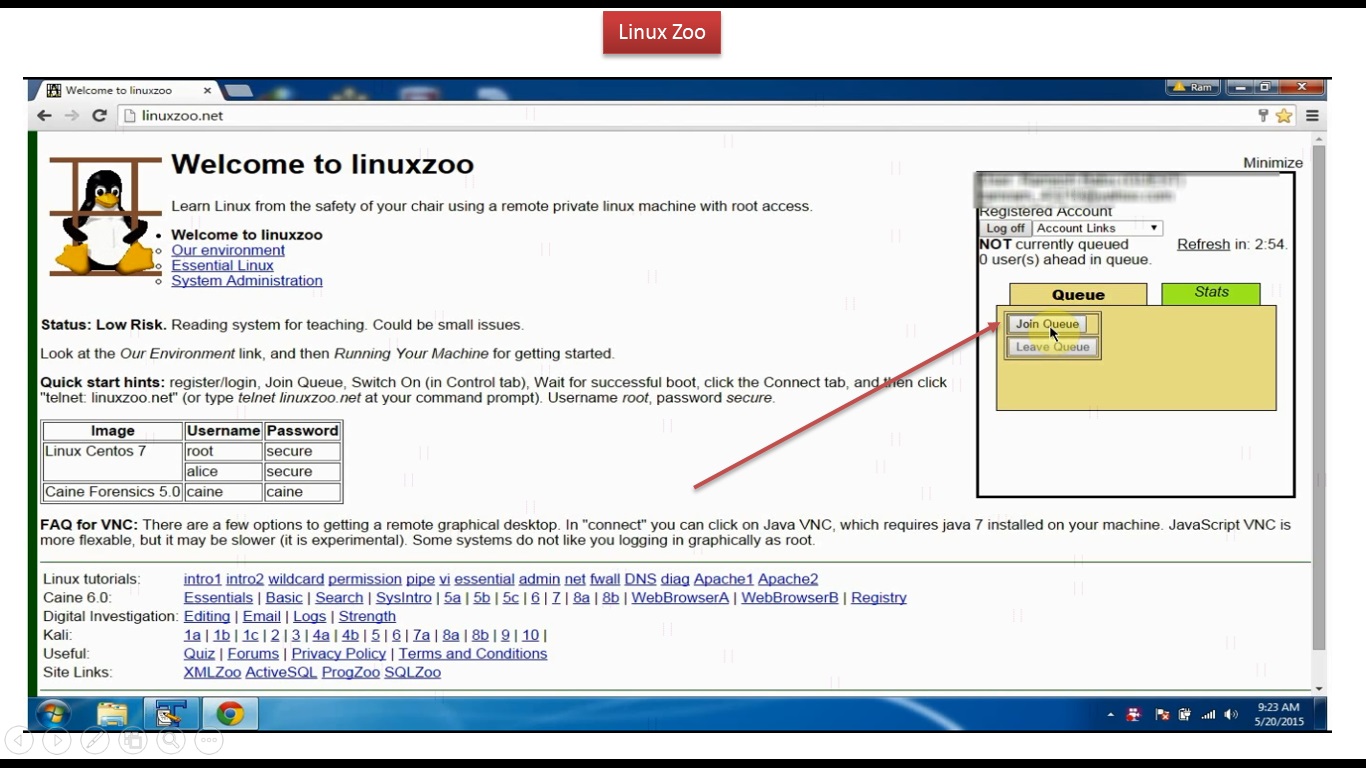Click the Refresh link
The height and width of the screenshot is (768, 1366).
coord(1203,244)
